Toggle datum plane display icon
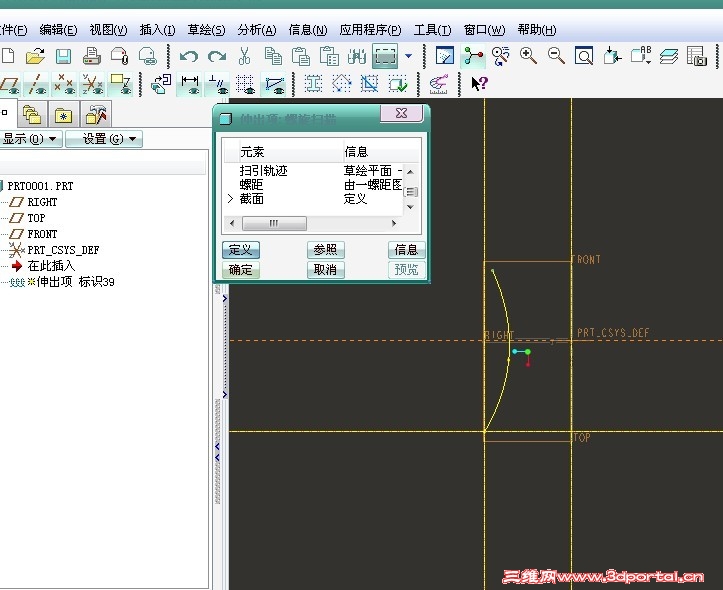 [9, 84]
